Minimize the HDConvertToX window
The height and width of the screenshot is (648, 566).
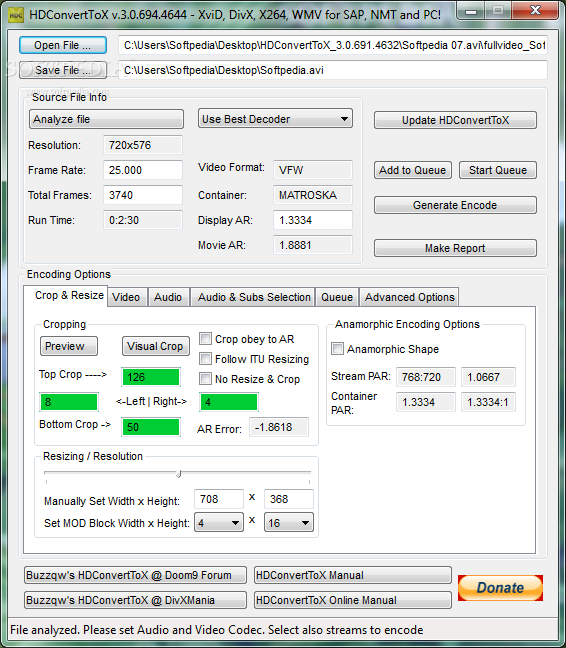(x=471, y=11)
